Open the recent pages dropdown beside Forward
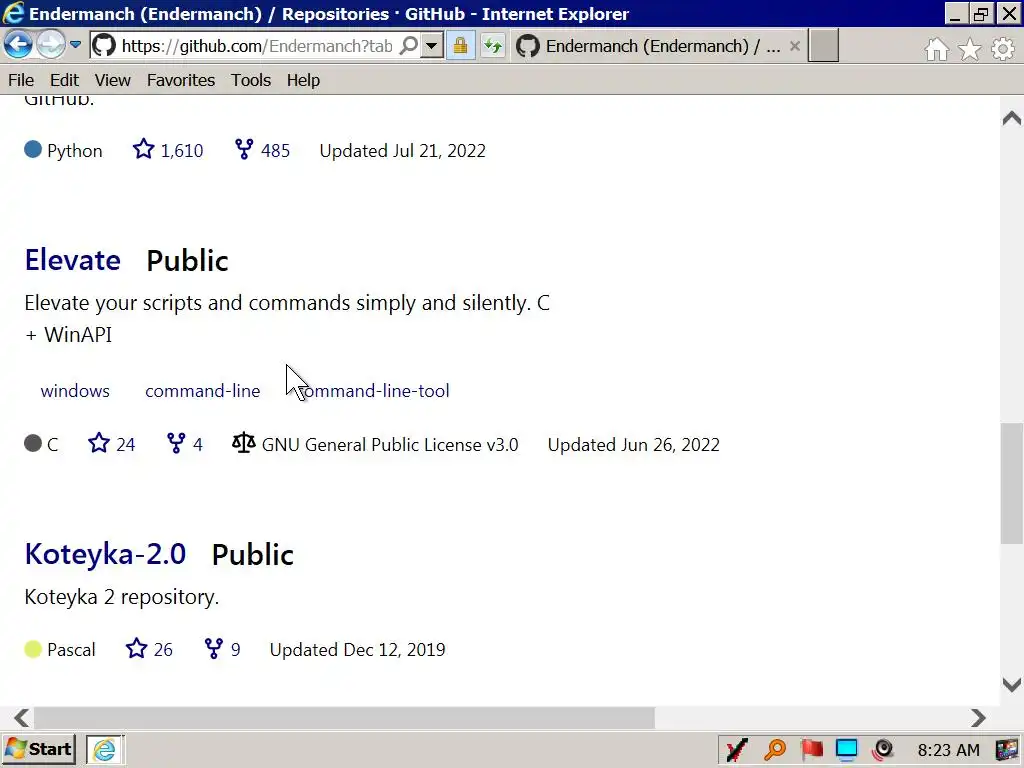The image size is (1024, 768). coord(75,45)
